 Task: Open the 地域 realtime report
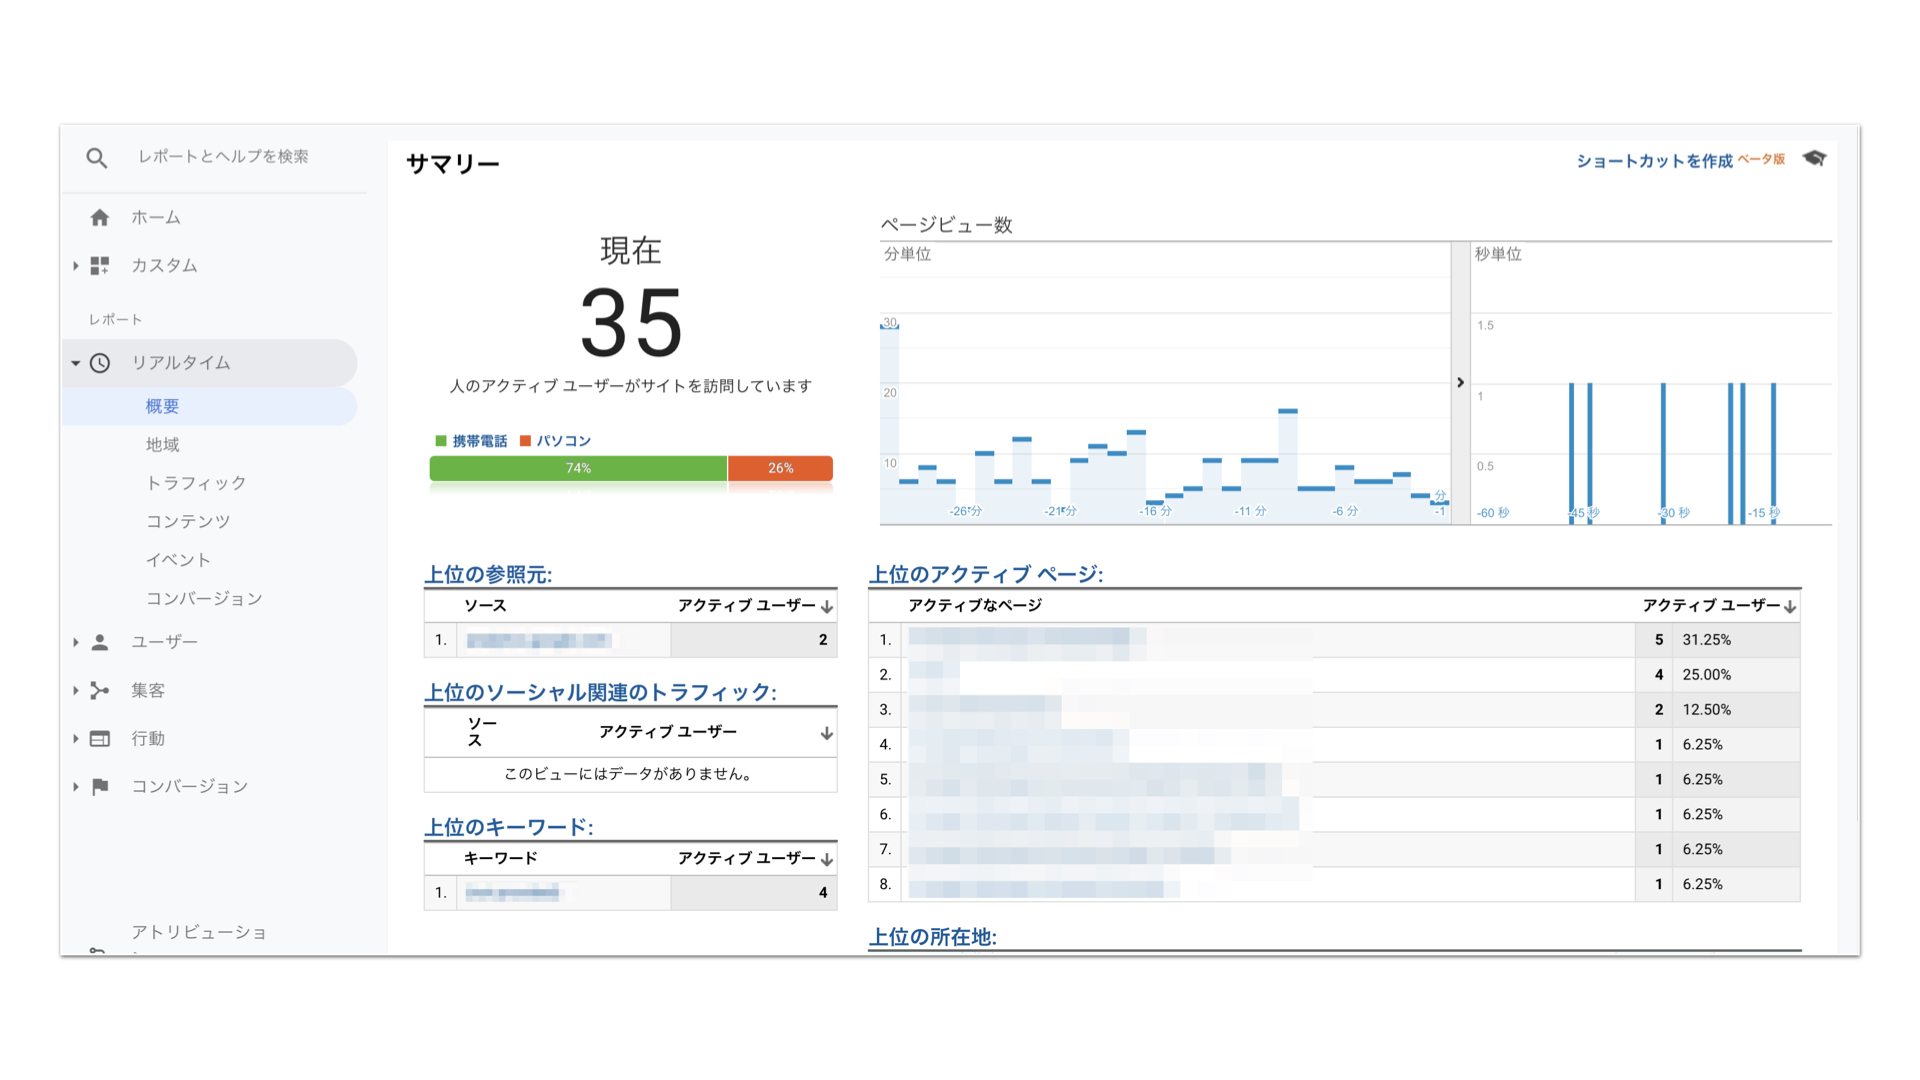(162, 444)
